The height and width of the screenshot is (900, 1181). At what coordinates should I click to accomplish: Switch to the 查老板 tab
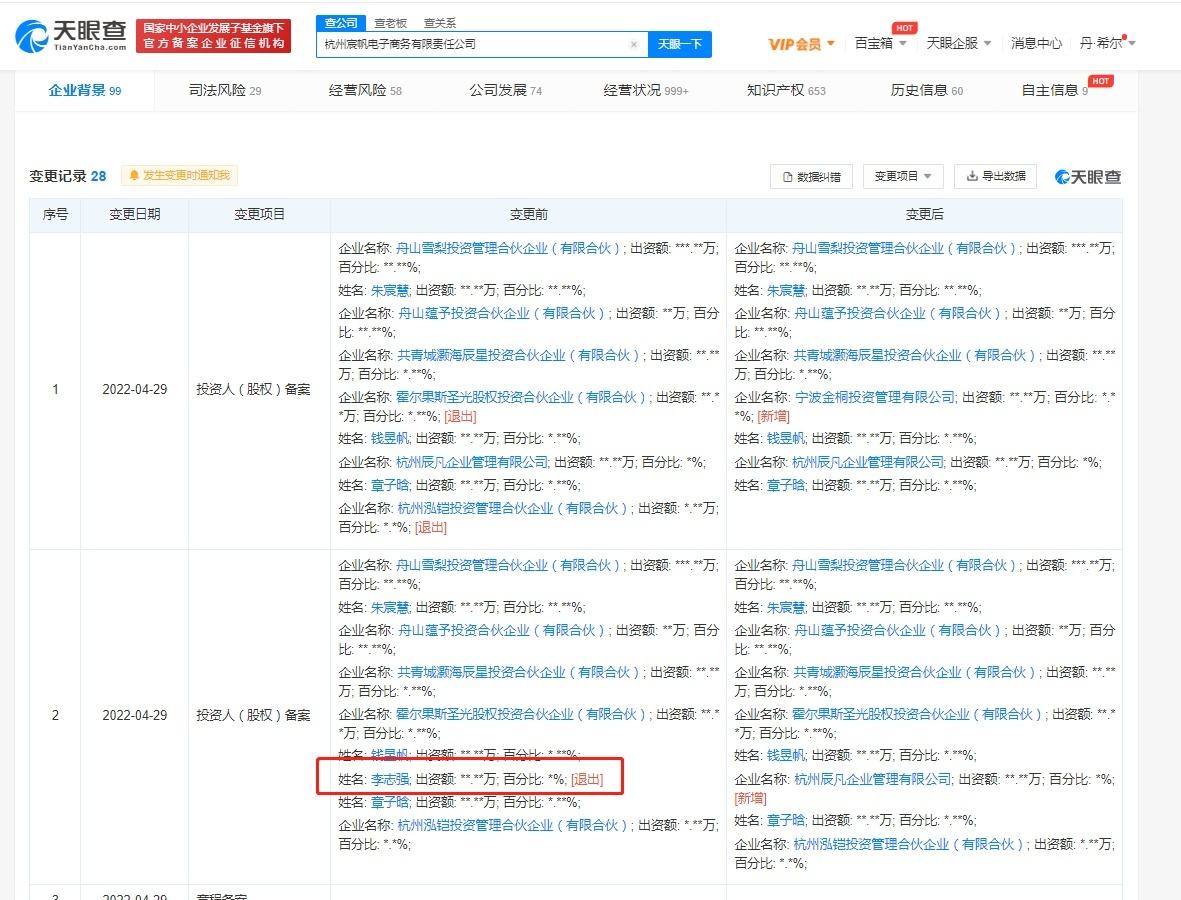click(390, 22)
